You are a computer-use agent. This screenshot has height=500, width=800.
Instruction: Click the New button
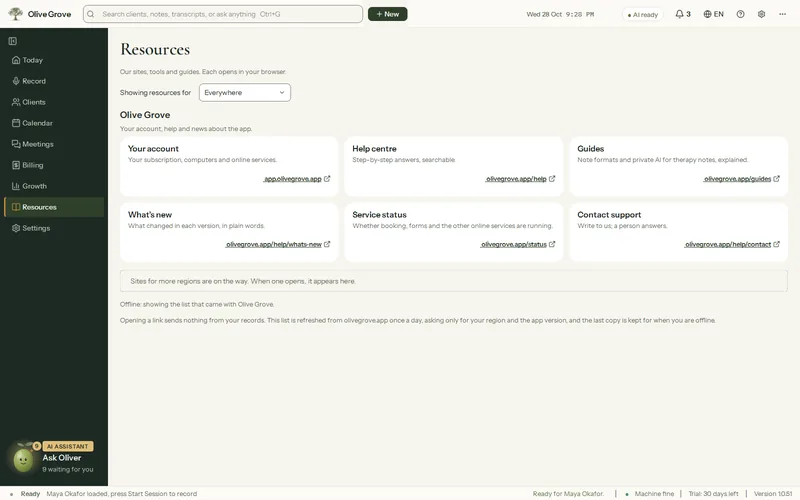click(x=388, y=14)
